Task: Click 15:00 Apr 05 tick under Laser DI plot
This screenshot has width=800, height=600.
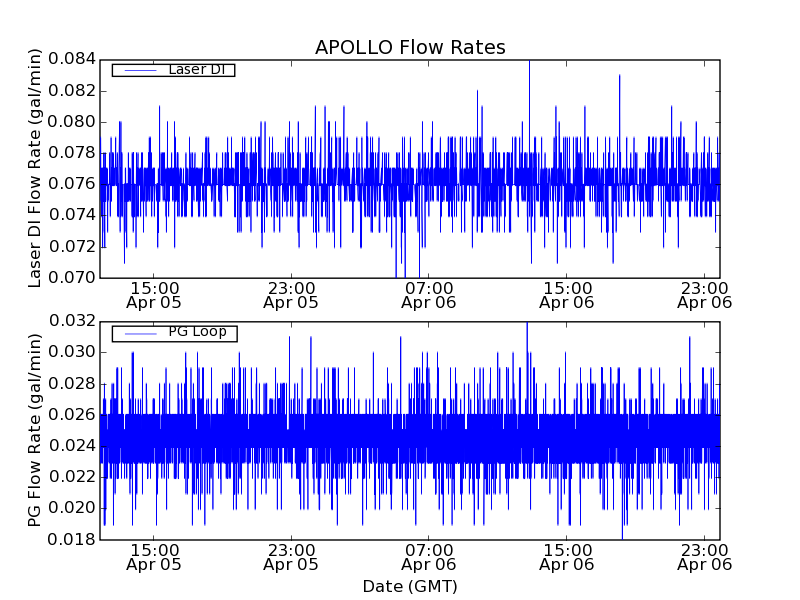Action: tap(154, 295)
